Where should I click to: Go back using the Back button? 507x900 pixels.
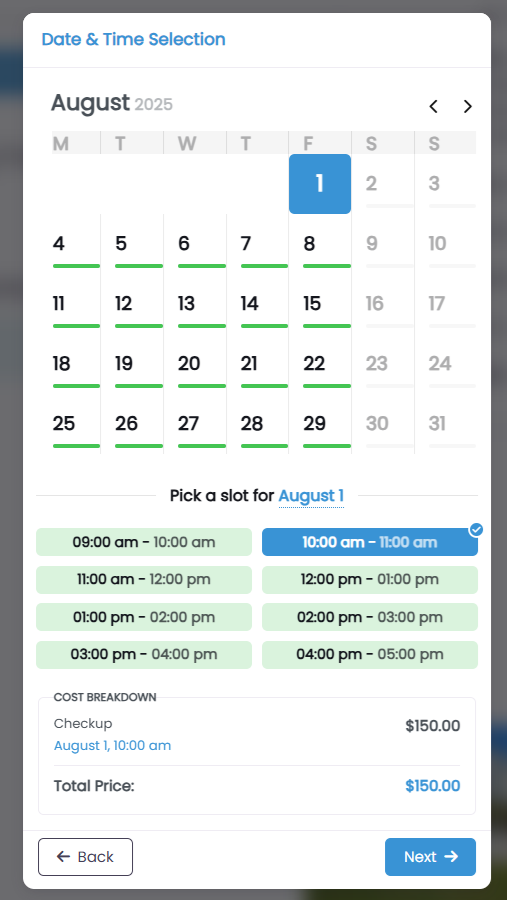[86, 857]
